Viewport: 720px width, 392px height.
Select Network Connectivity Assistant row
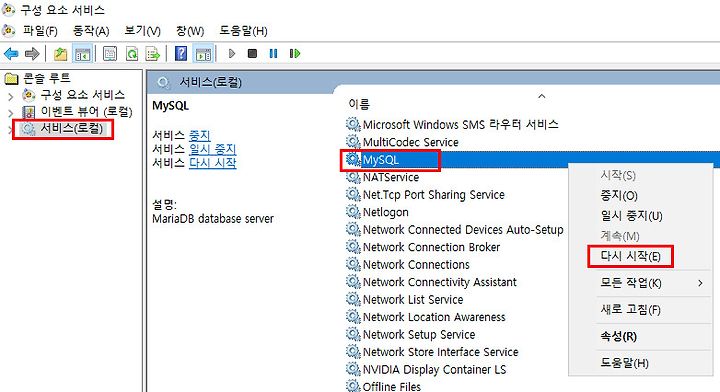[x=439, y=282]
